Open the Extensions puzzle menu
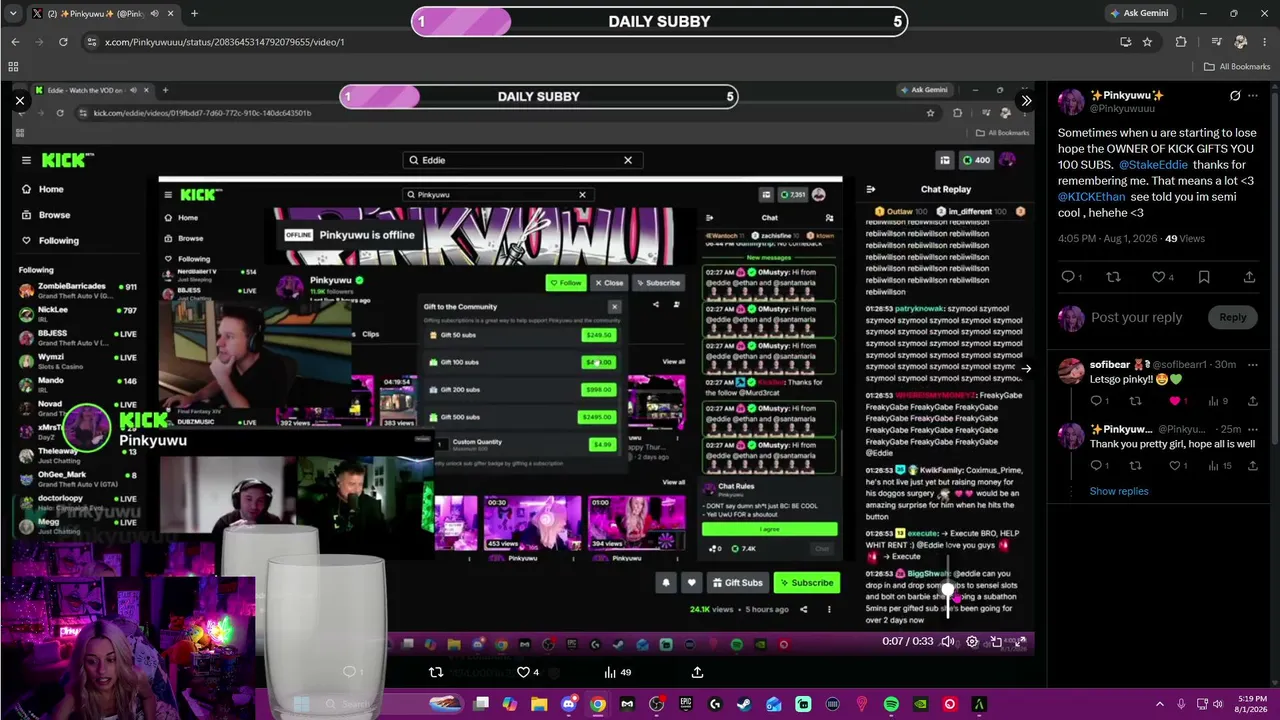This screenshot has height=720, width=1280. [1181, 42]
